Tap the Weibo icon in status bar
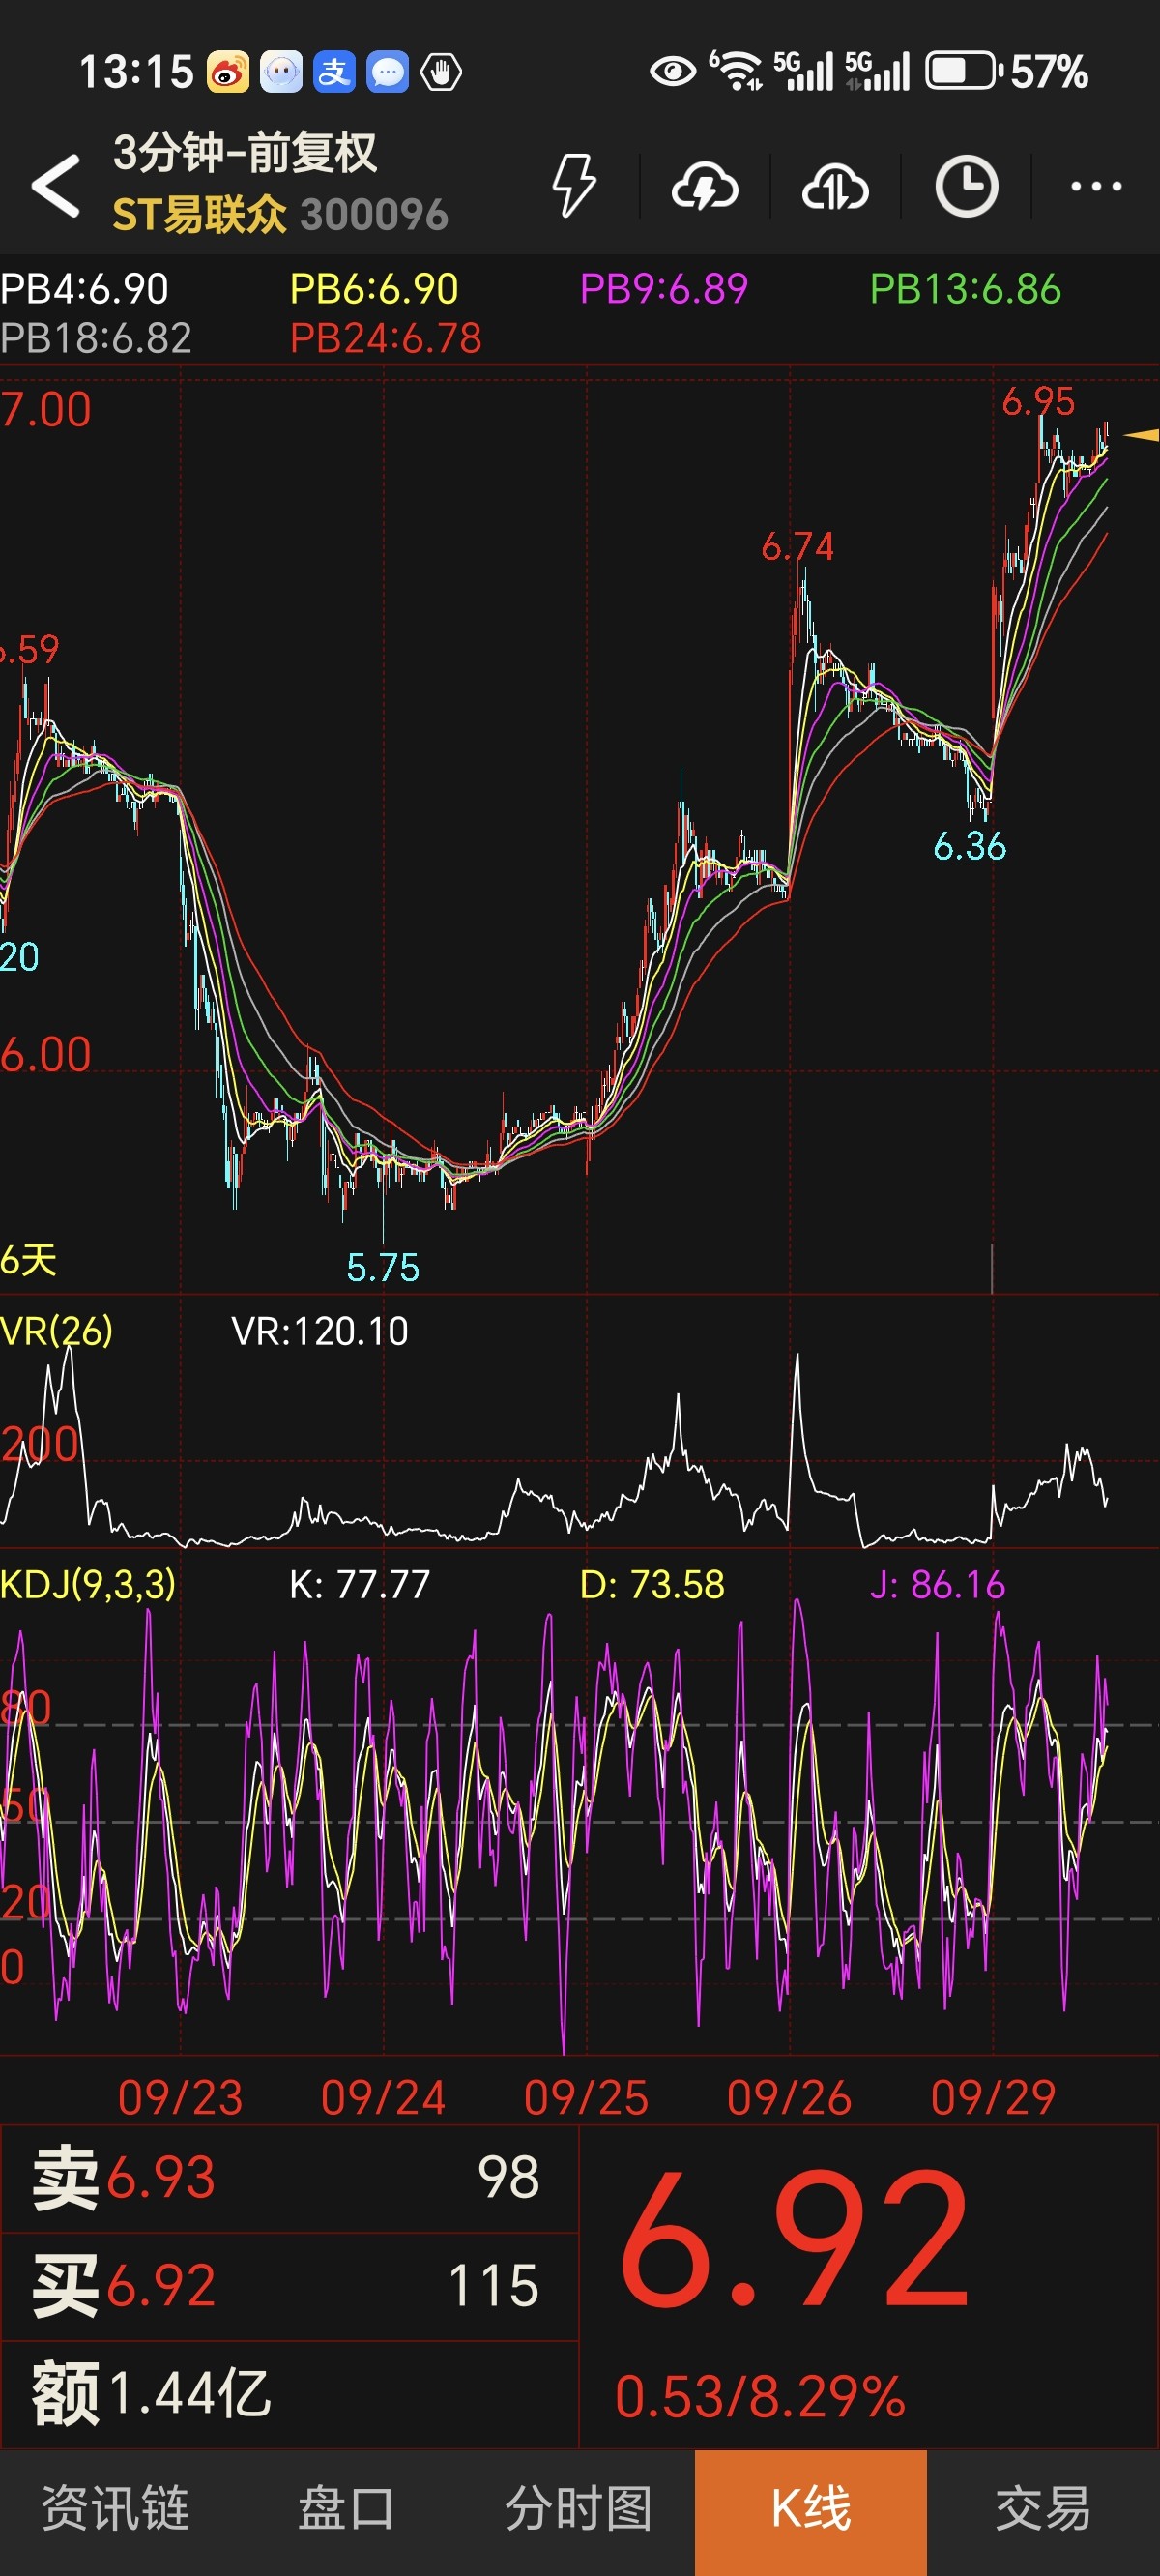The height and width of the screenshot is (2576, 1160). 228,72
